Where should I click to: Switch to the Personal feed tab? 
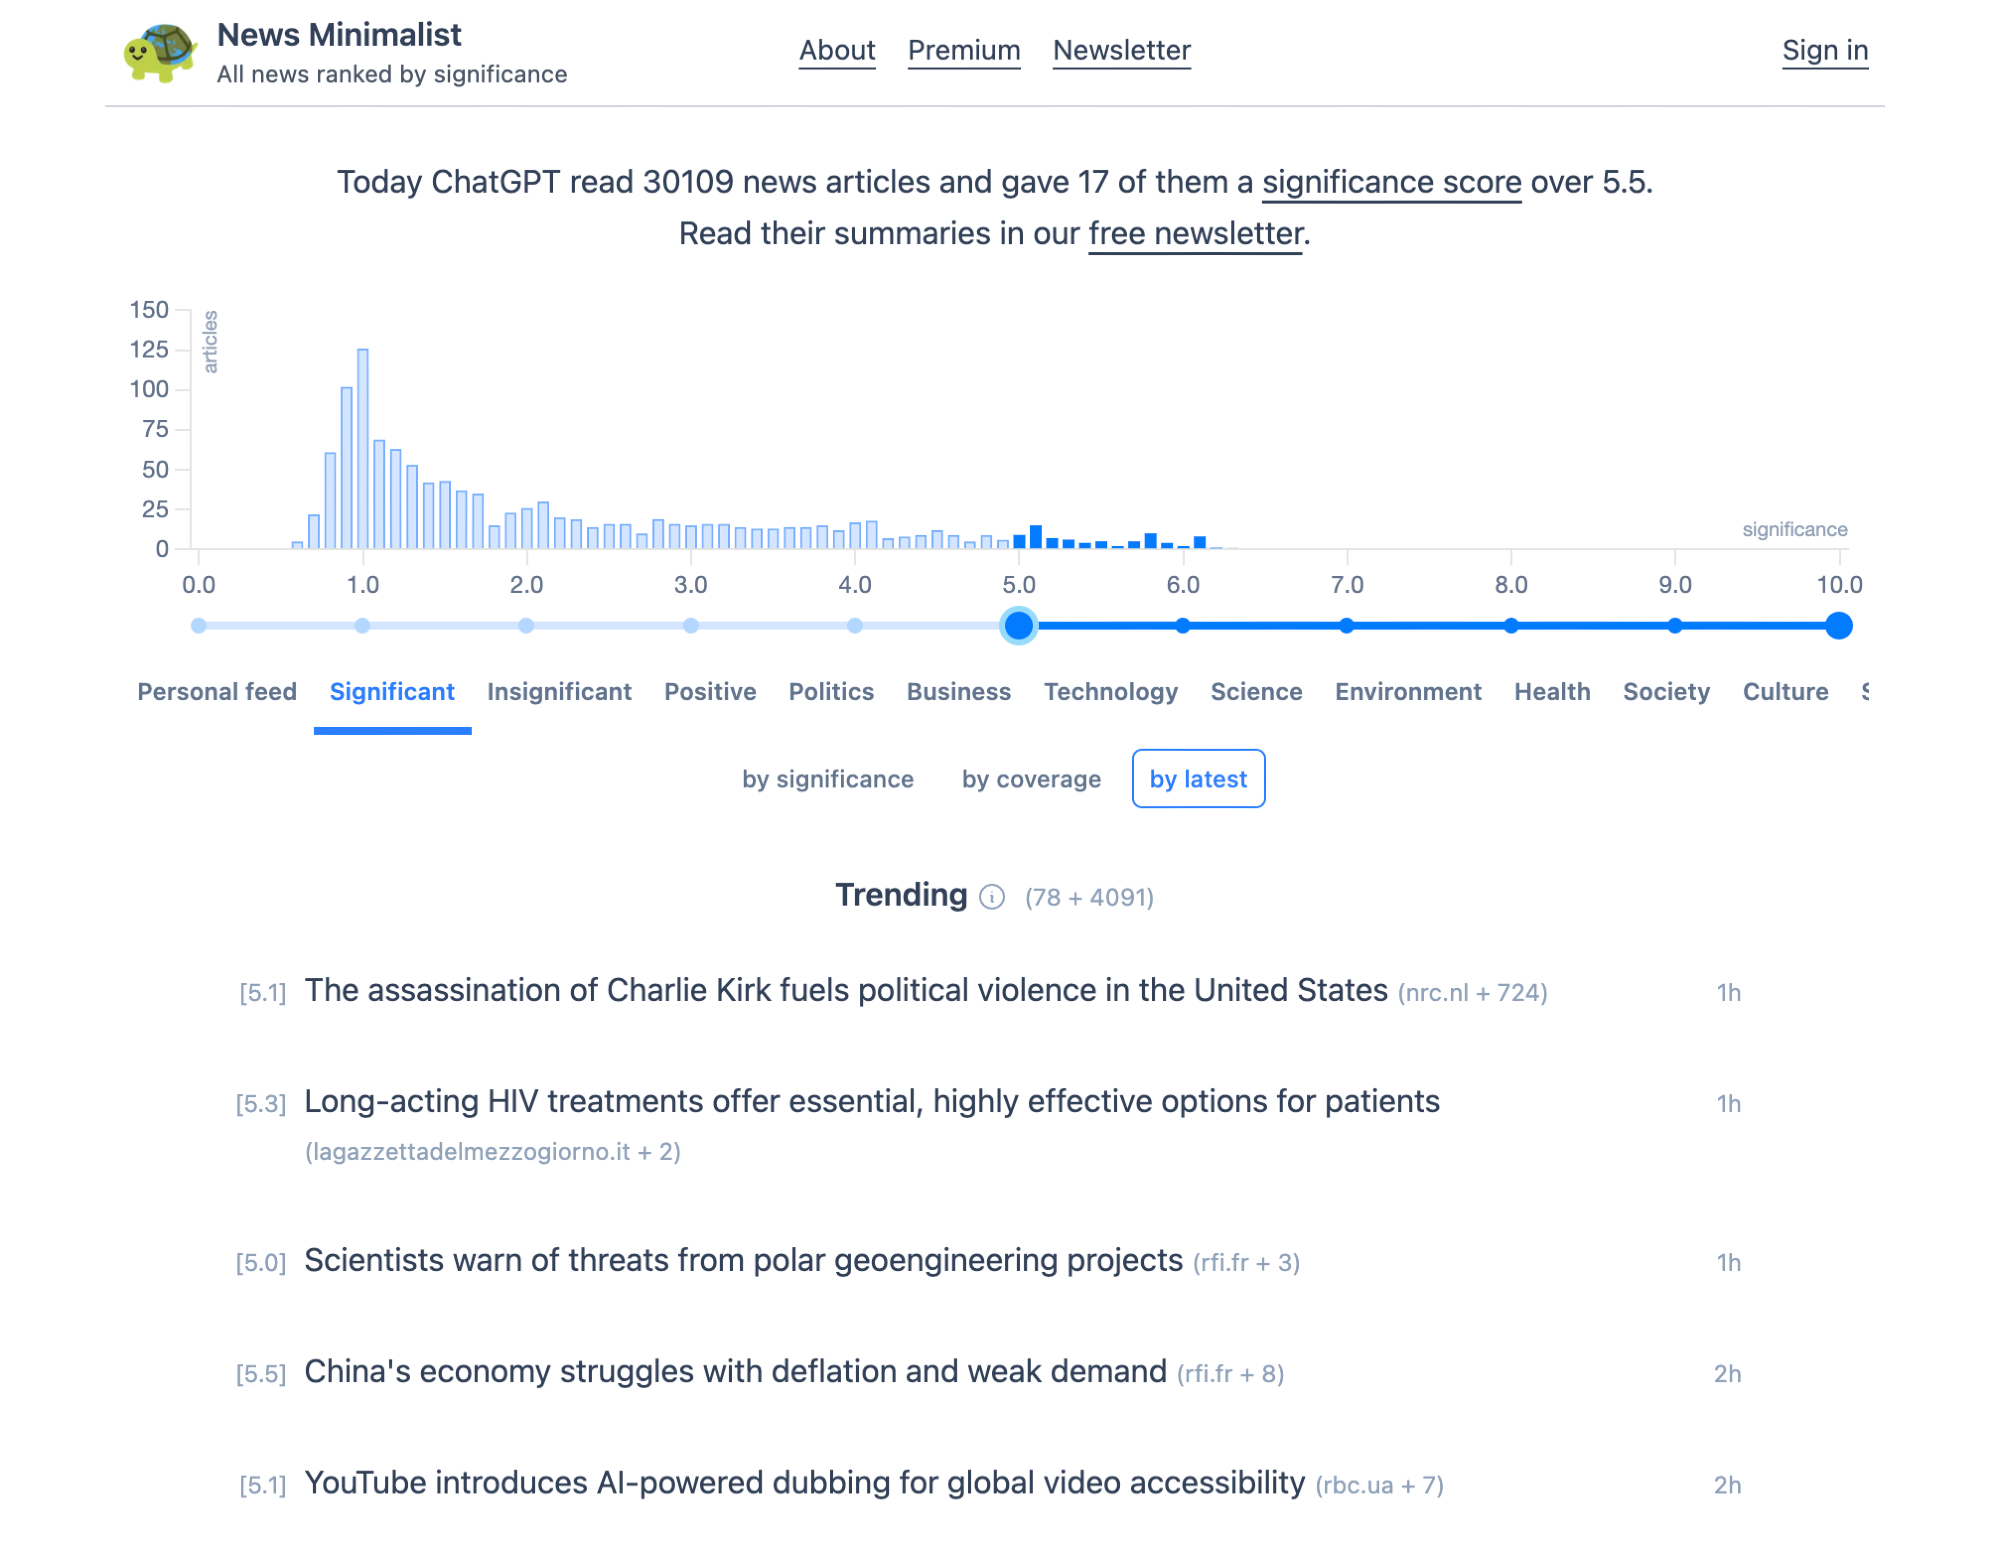pyautogui.click(x=217, y=691)
